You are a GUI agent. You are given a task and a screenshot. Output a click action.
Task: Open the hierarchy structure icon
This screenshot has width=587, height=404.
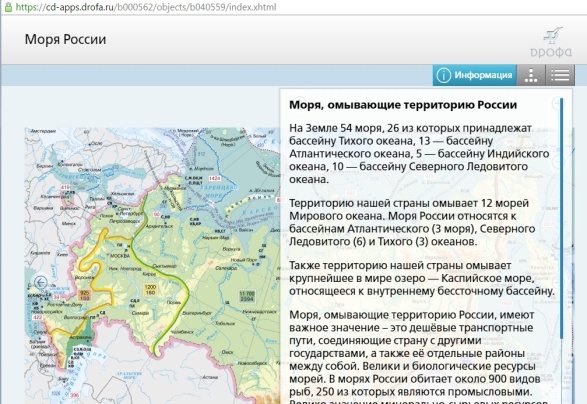tap(531, 75)
